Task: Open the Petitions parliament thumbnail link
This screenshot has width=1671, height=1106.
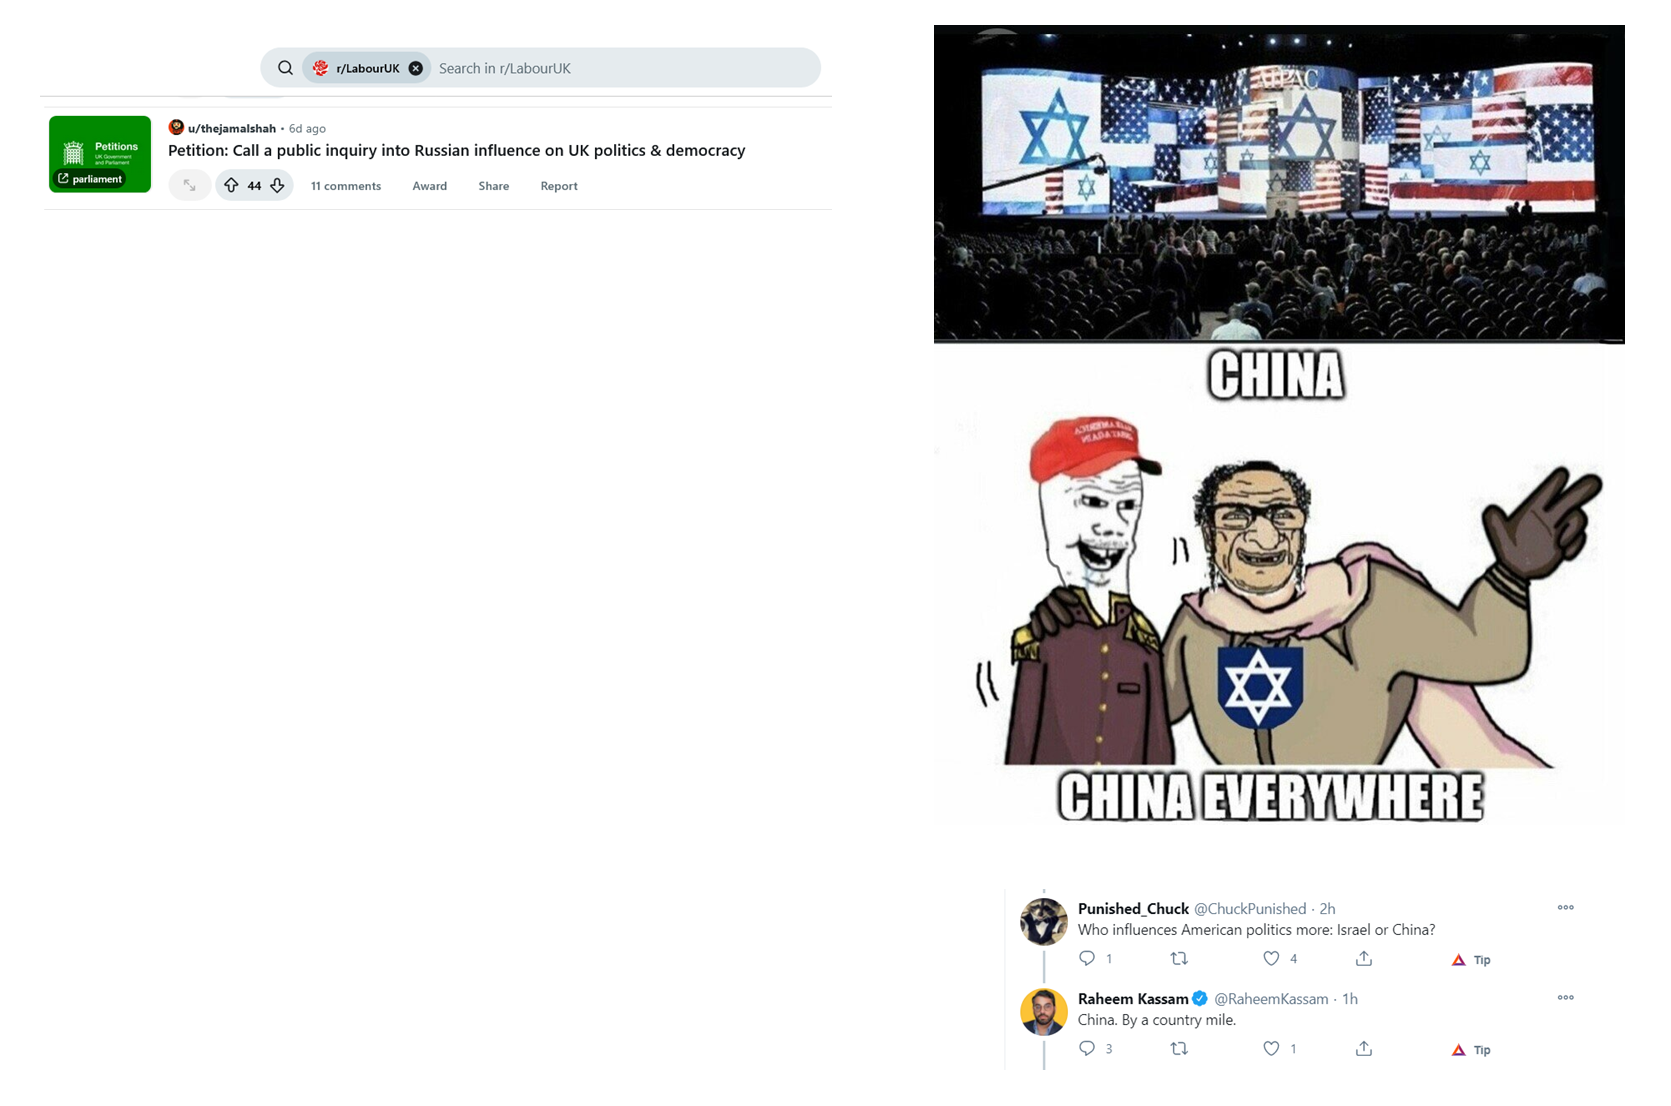Action: tap(100, 154)
